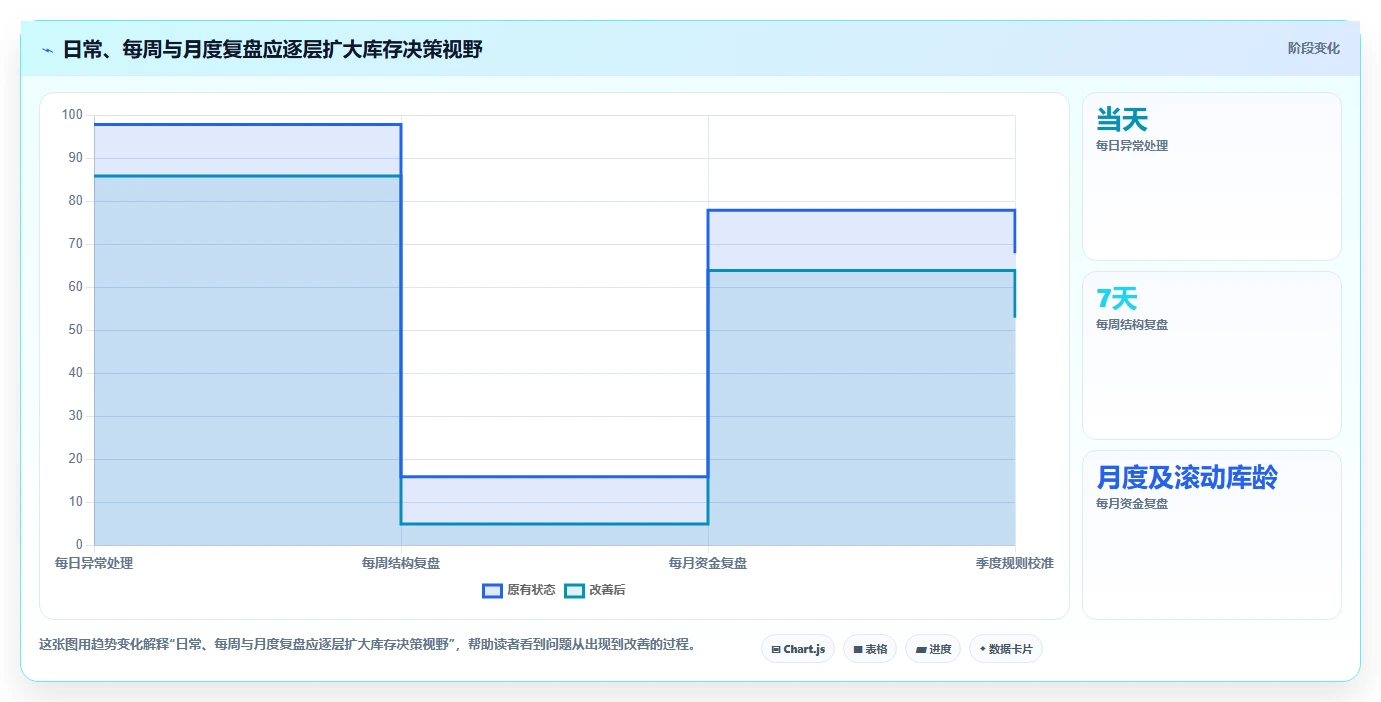Select the Chart.js tag pill
This screenshot has width=1381, height=702.
point(798,649)
